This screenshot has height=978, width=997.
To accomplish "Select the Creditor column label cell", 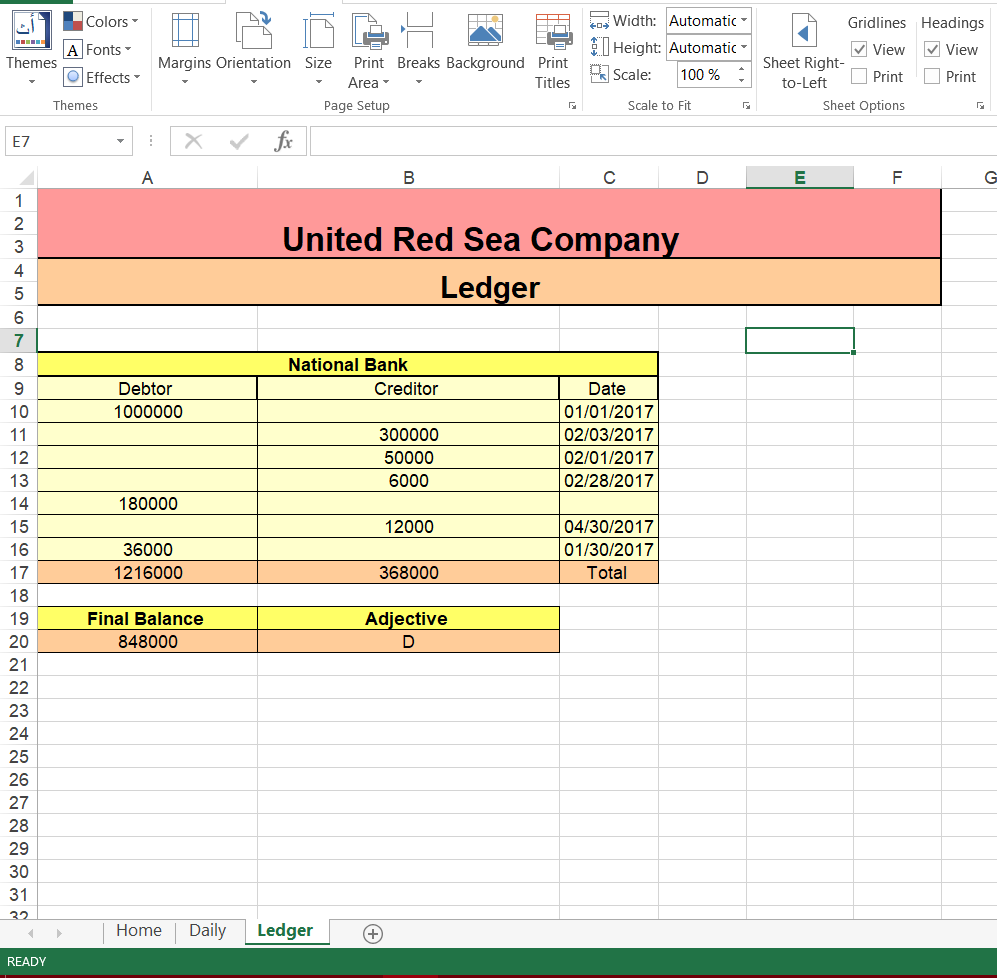I will click(x=408, y=388).
